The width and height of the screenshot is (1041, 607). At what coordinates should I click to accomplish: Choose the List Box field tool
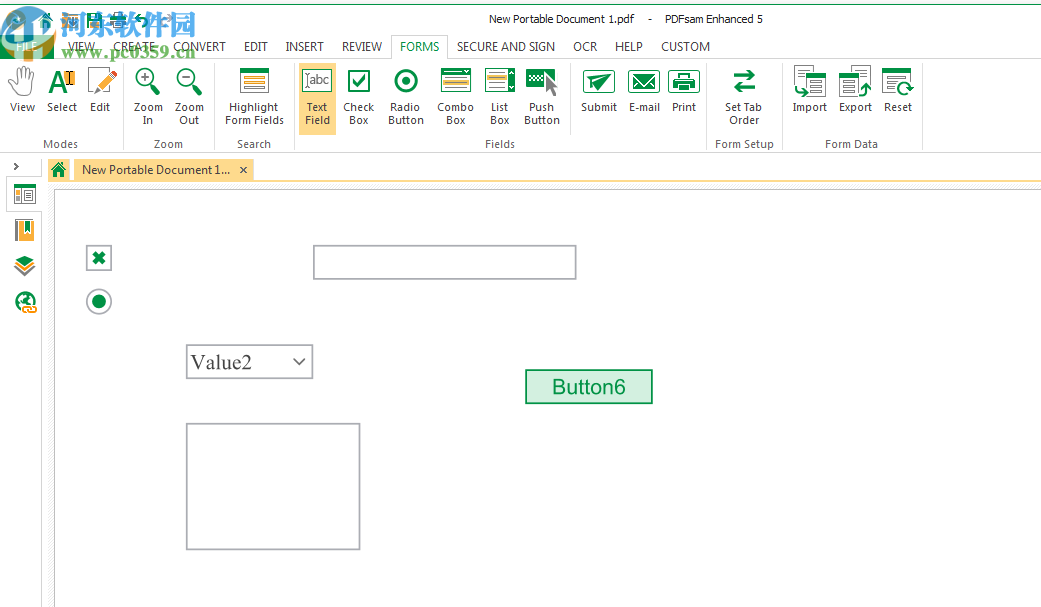click(500, 97)
